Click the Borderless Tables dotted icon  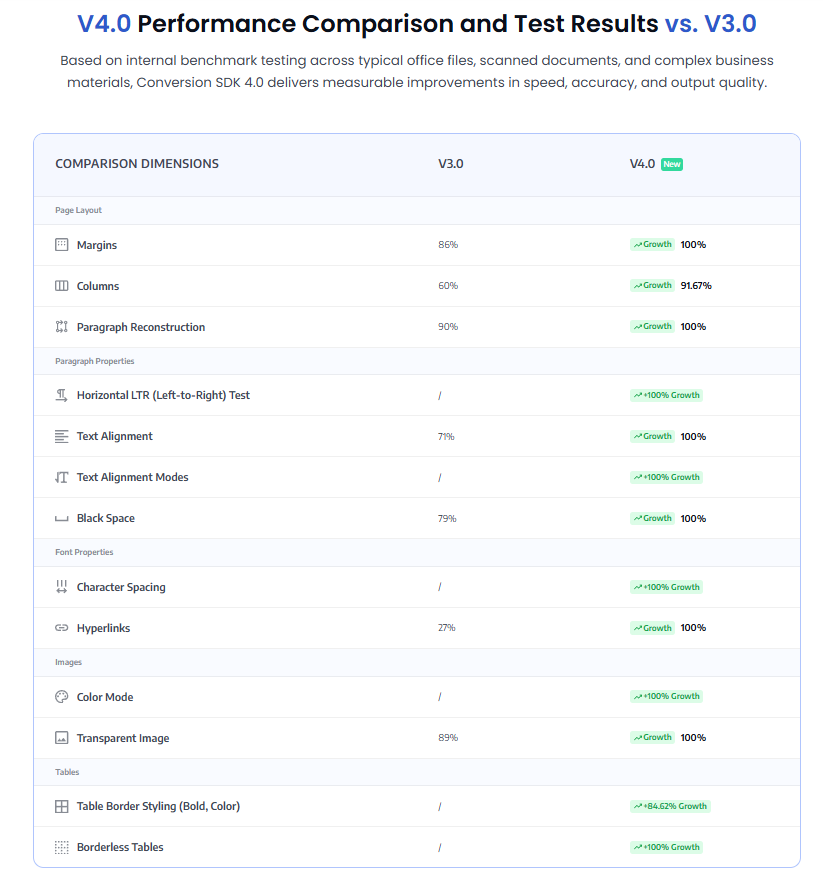(x=61, y=848)
